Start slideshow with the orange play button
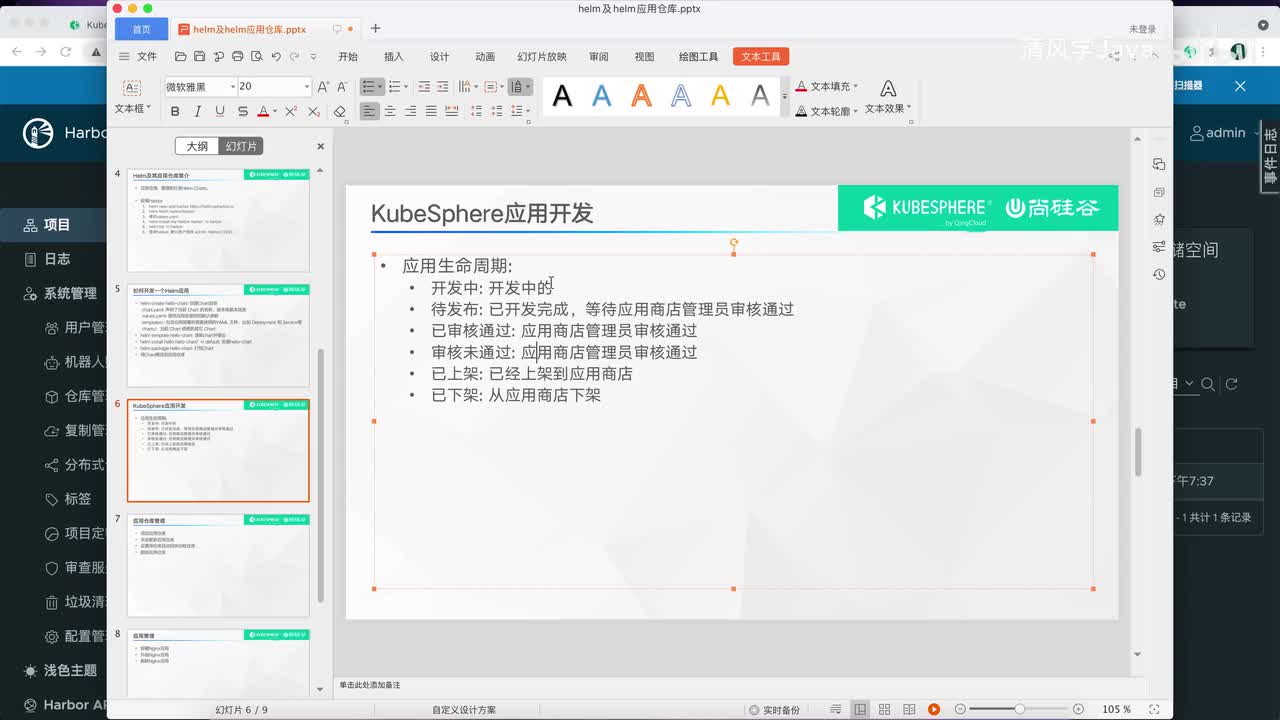Screen dimensions: 1280x720 (x=934, y=709)
